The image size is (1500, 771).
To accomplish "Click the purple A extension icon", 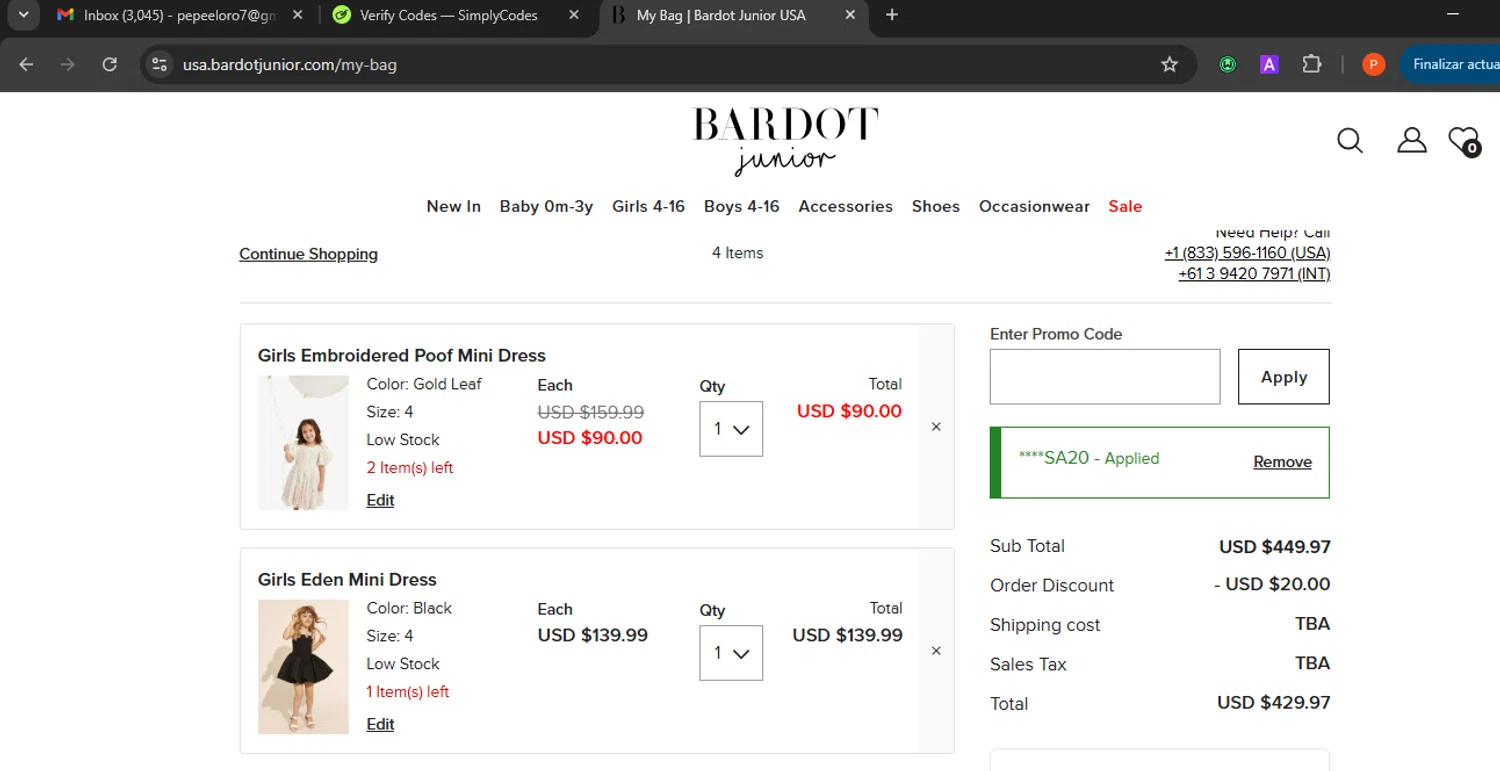I will (1269, 65).
